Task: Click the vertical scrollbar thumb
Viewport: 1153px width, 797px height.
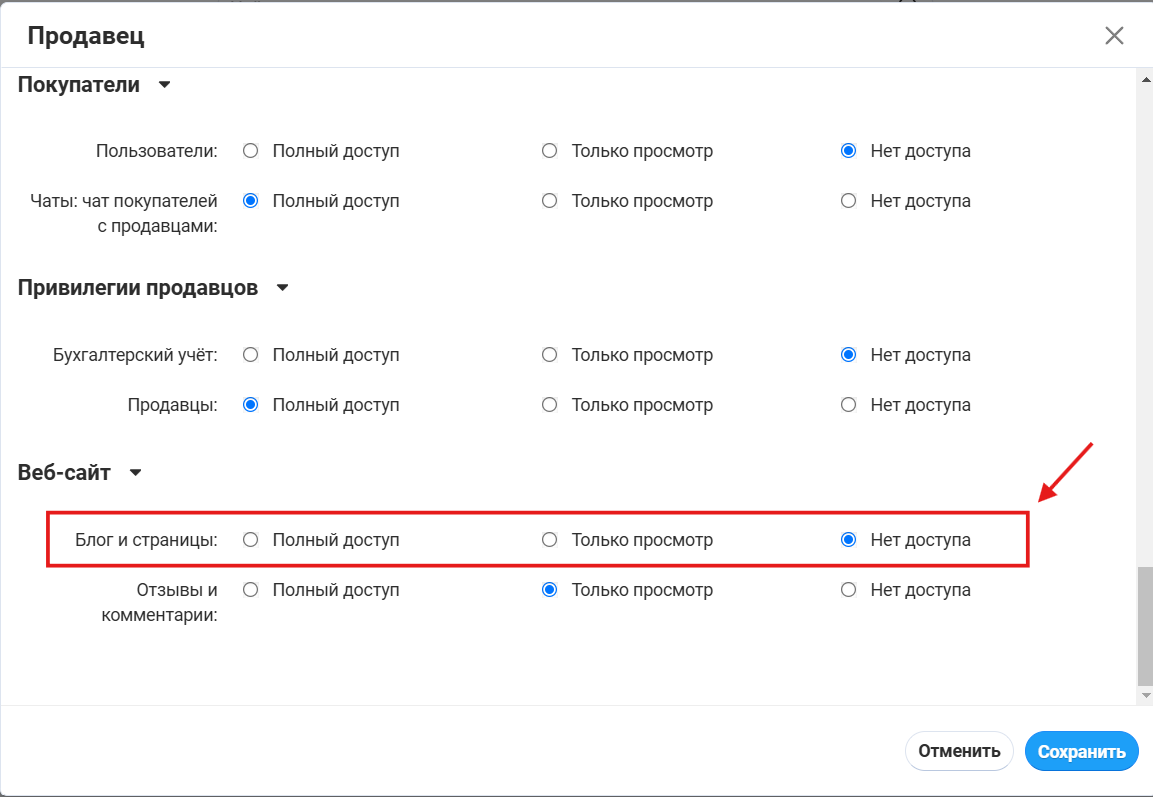Action: (x=1146, y=626)
